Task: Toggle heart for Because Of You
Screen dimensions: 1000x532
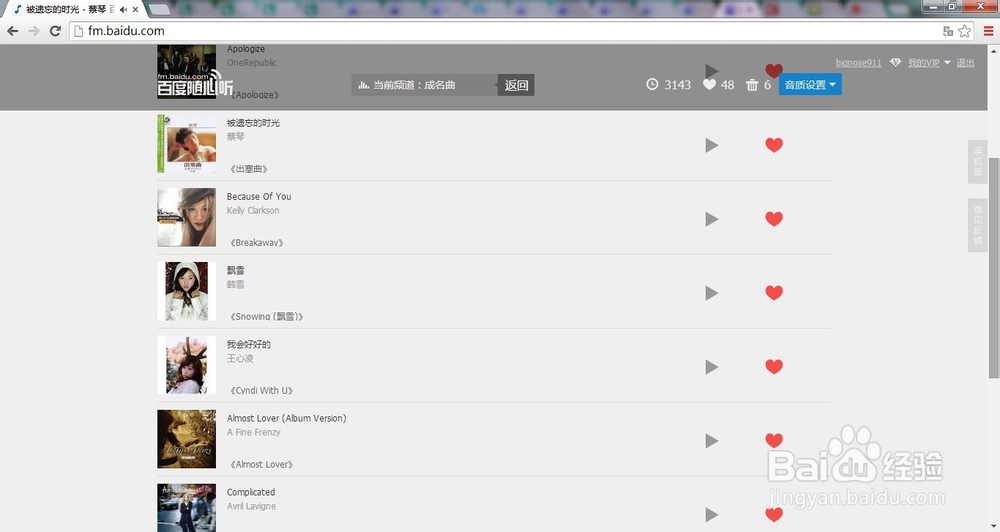Action: click(774, 219)
